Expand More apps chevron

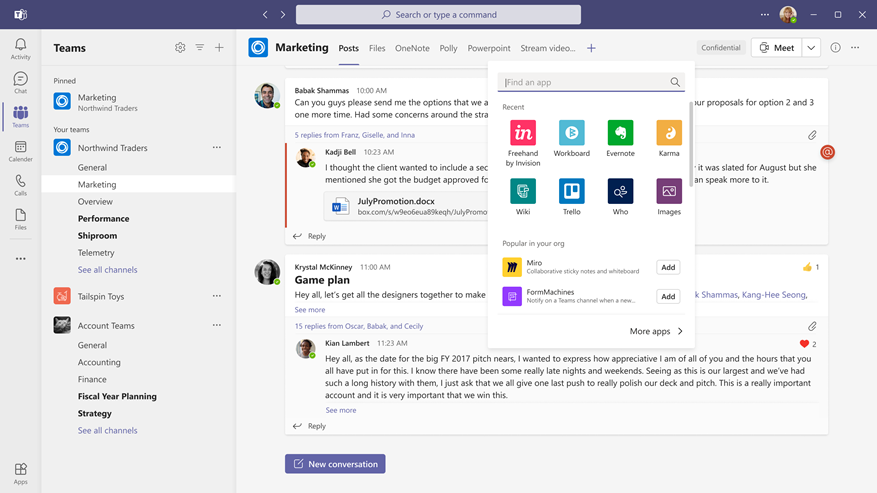680,331
